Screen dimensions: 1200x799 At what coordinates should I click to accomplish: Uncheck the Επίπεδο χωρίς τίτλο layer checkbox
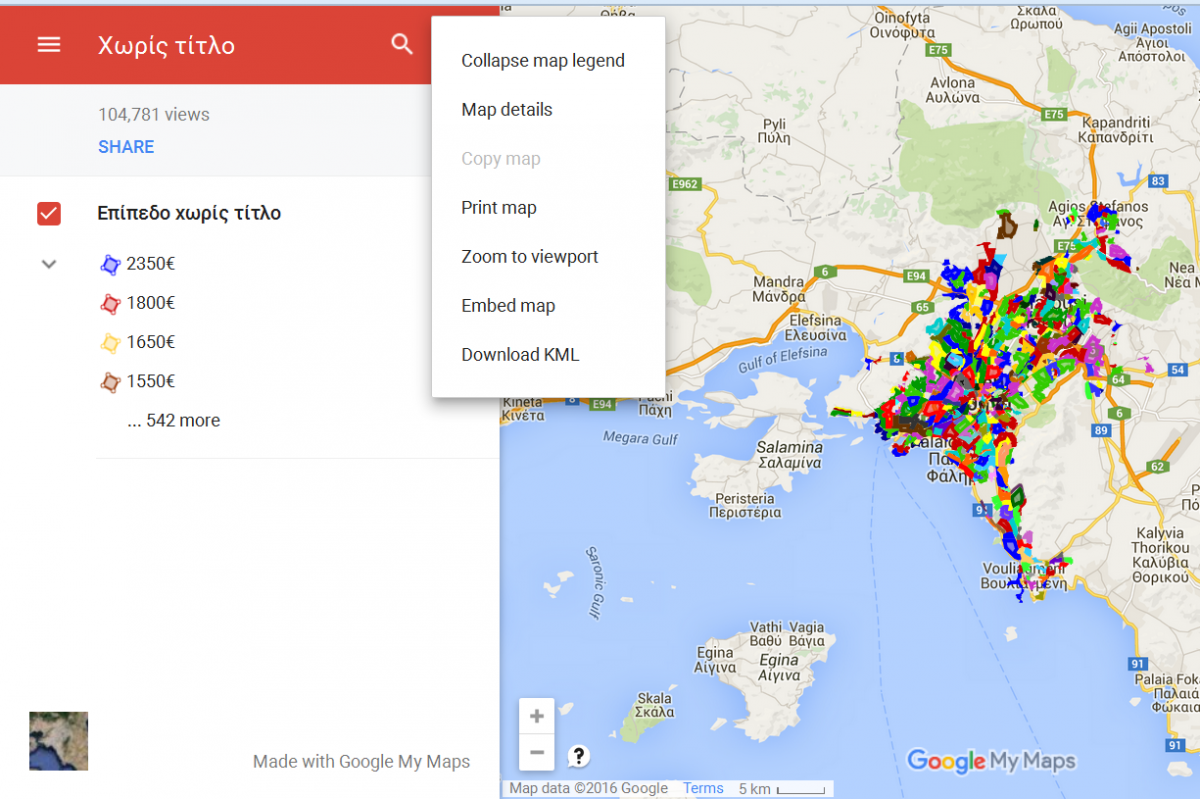point(49,213)
